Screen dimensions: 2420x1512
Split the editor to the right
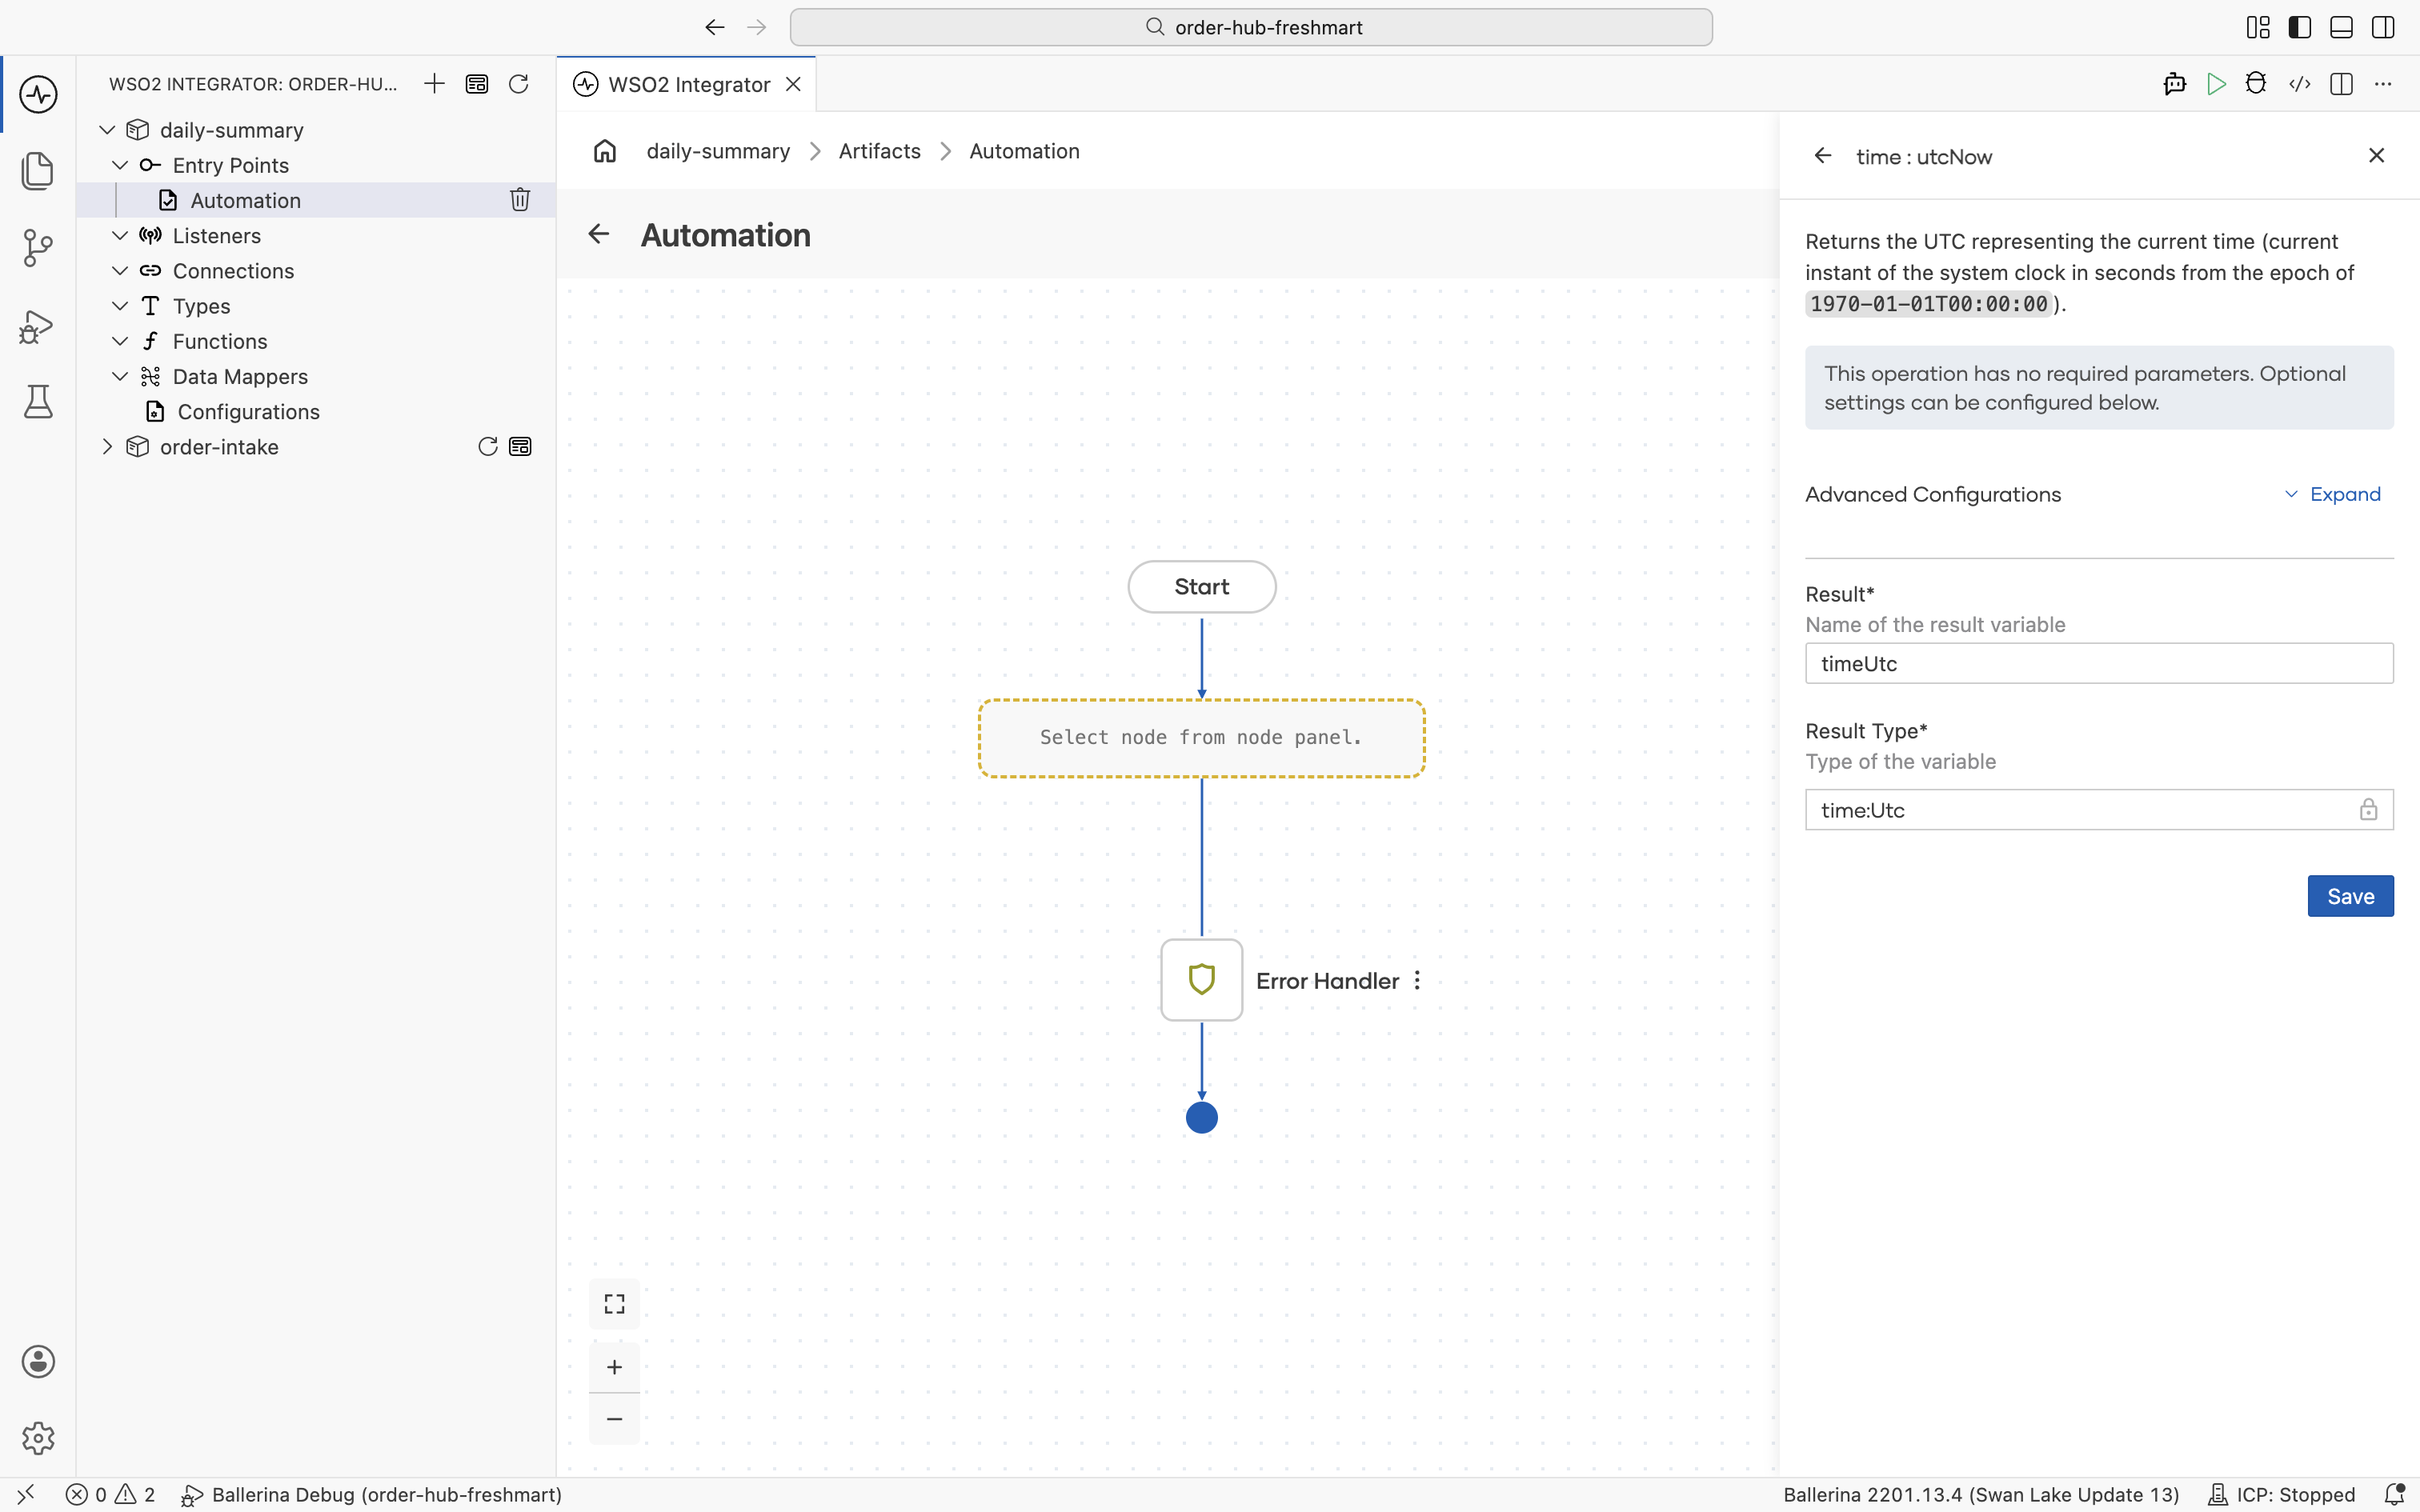click(x=2341, y=84)
